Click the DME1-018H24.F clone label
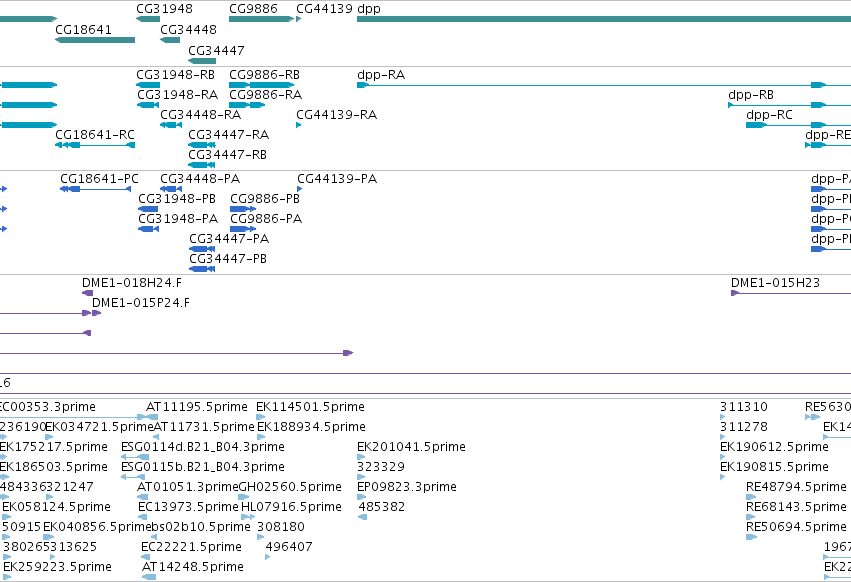The height and width of the screenshot is (582, 851). pos(132,283)
